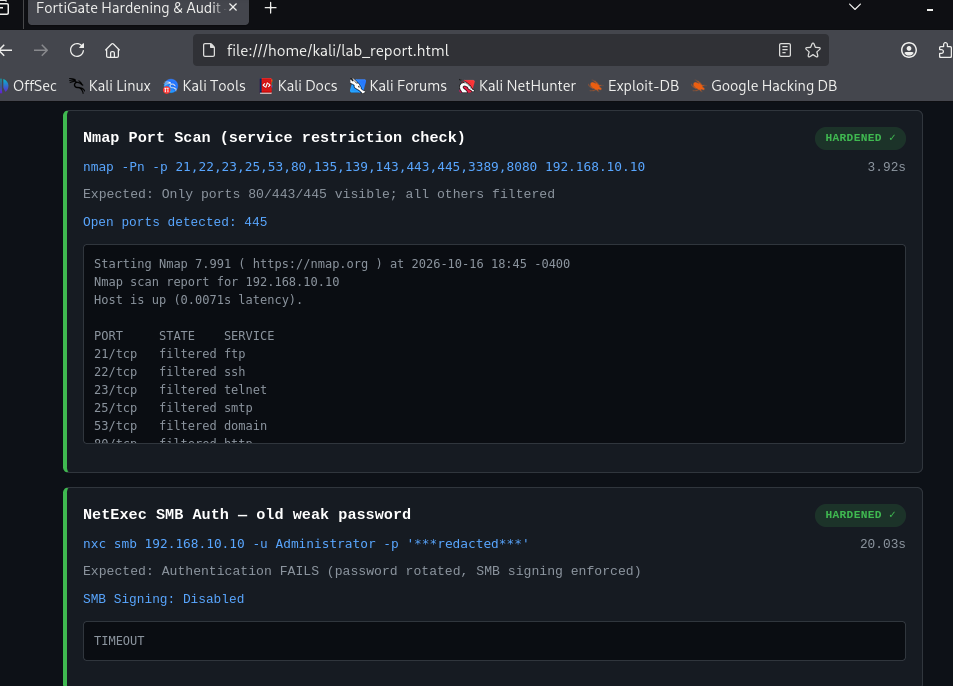Screen dimensions: 953x686
Task: Click the HARDENED badge on the NetExec SMB Auth card
Action: (860, 515)
